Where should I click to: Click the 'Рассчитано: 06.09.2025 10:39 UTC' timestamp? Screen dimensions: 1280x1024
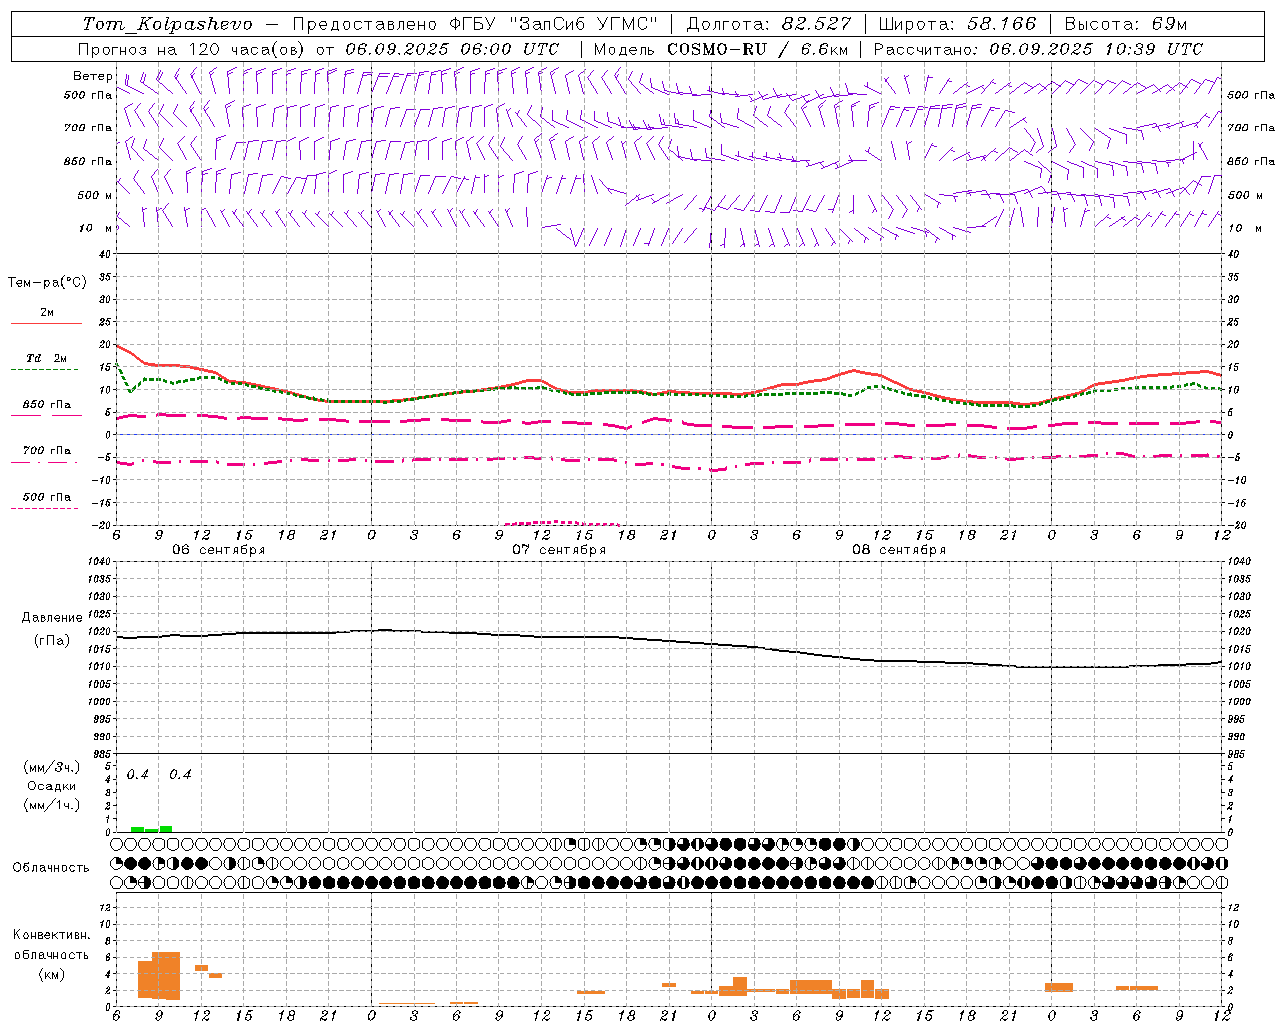pos(1038,49)
